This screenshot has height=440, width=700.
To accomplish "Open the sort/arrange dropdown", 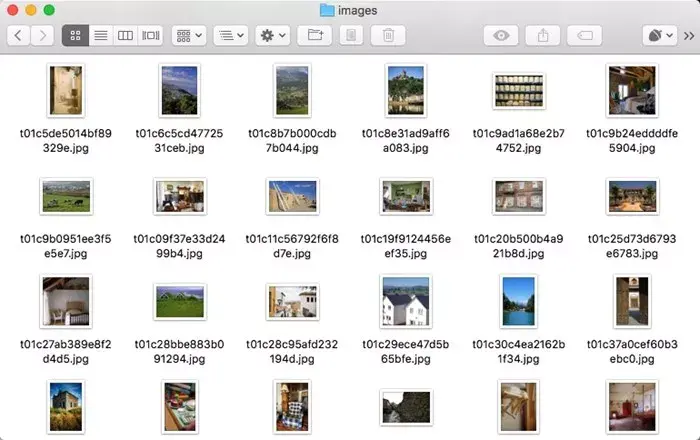I will coord(231,35).
